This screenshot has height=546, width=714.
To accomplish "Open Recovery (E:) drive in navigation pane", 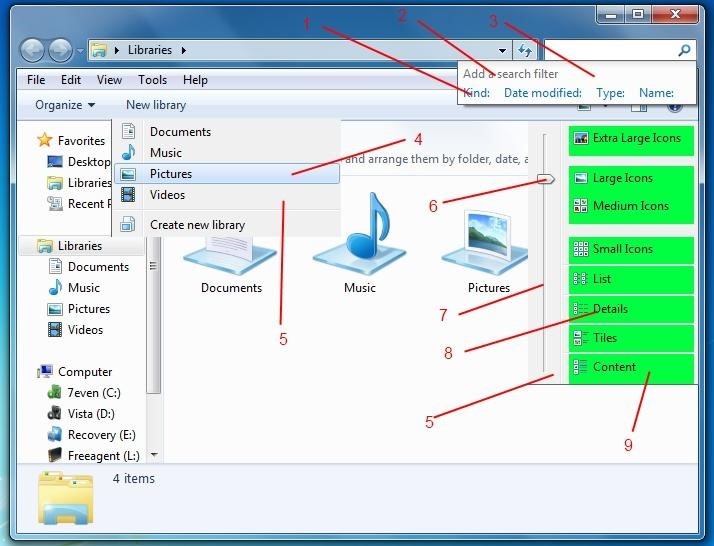I will point(101,435).
